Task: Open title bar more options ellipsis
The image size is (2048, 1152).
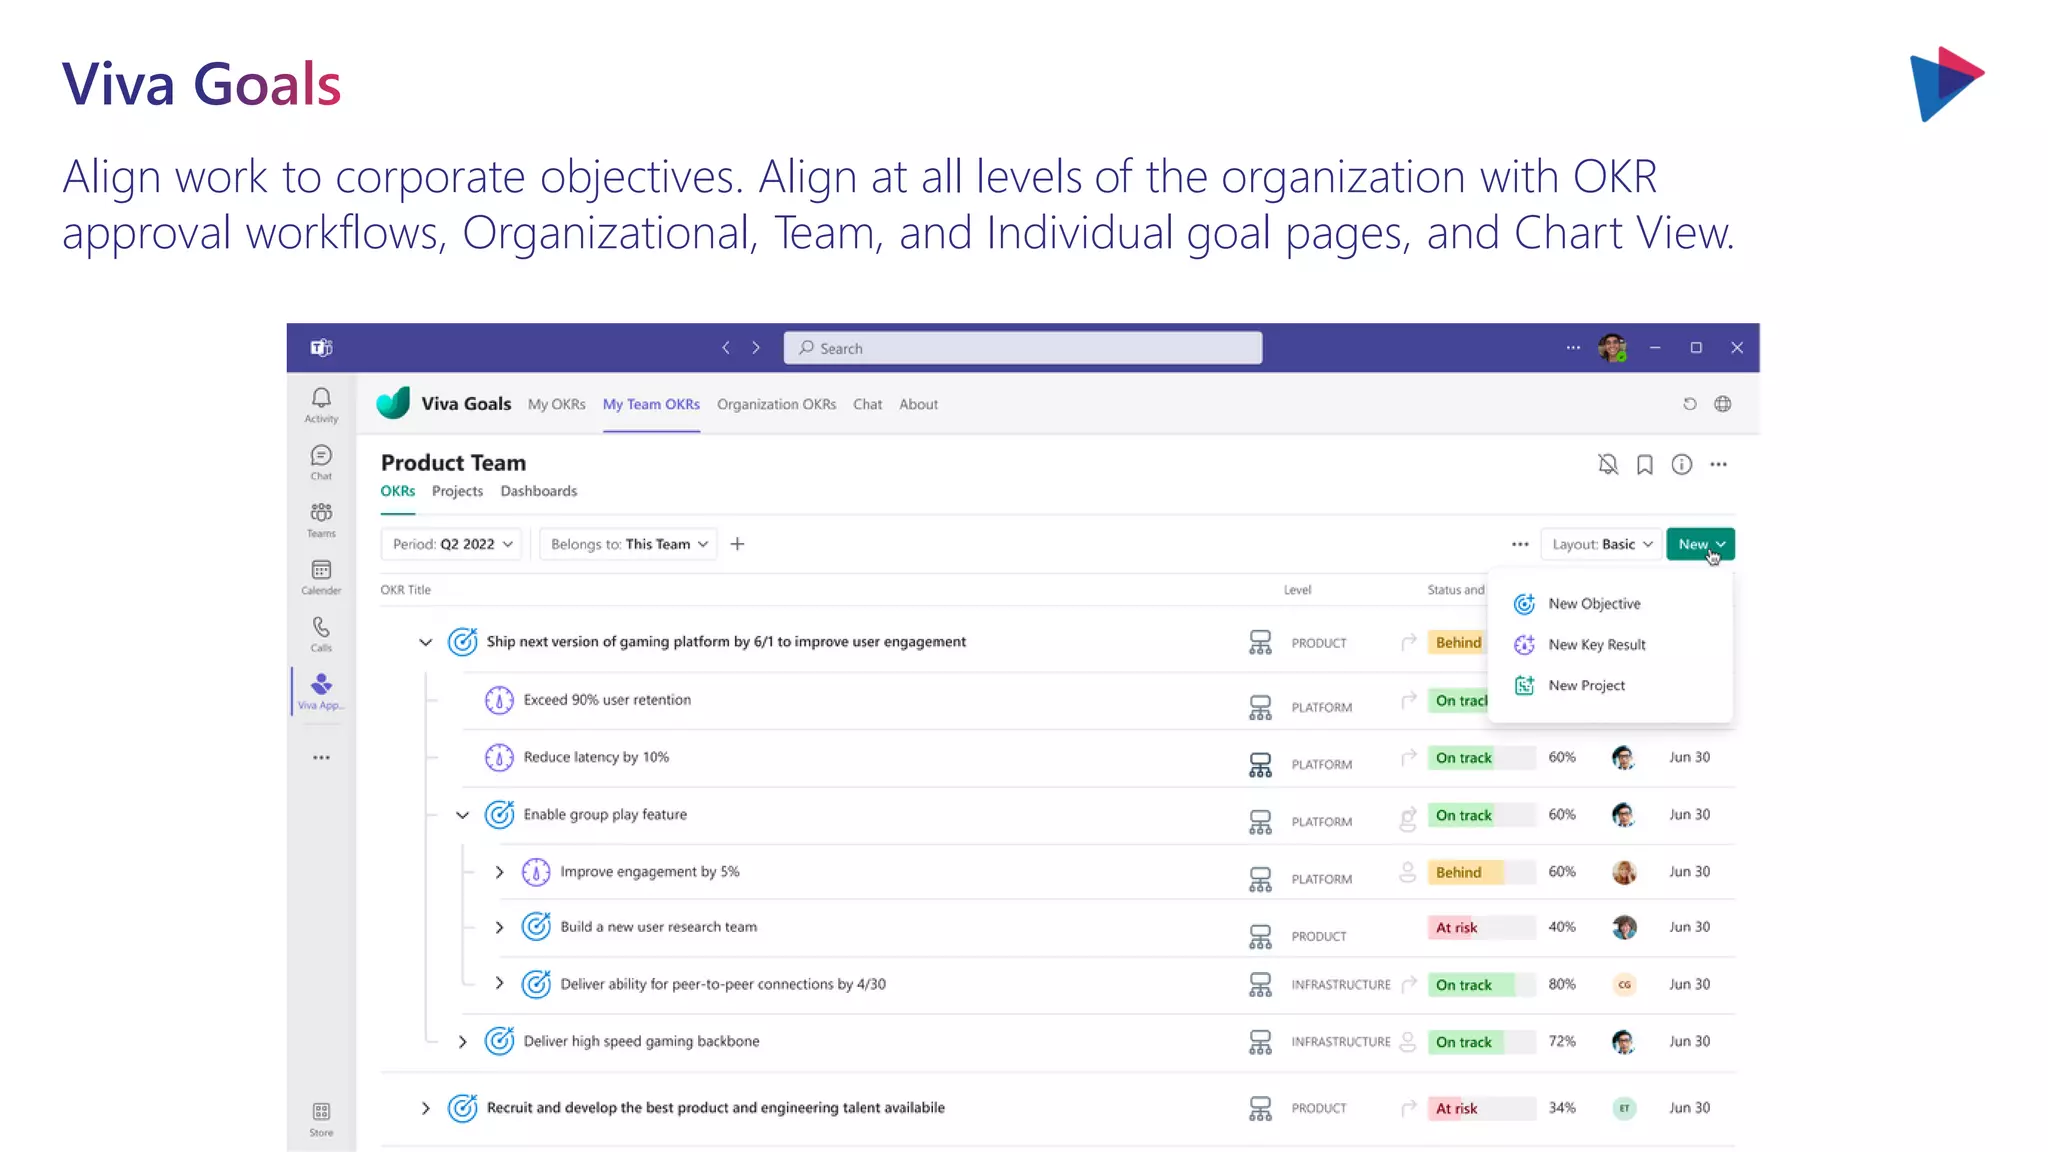Action: (1573, 348)
